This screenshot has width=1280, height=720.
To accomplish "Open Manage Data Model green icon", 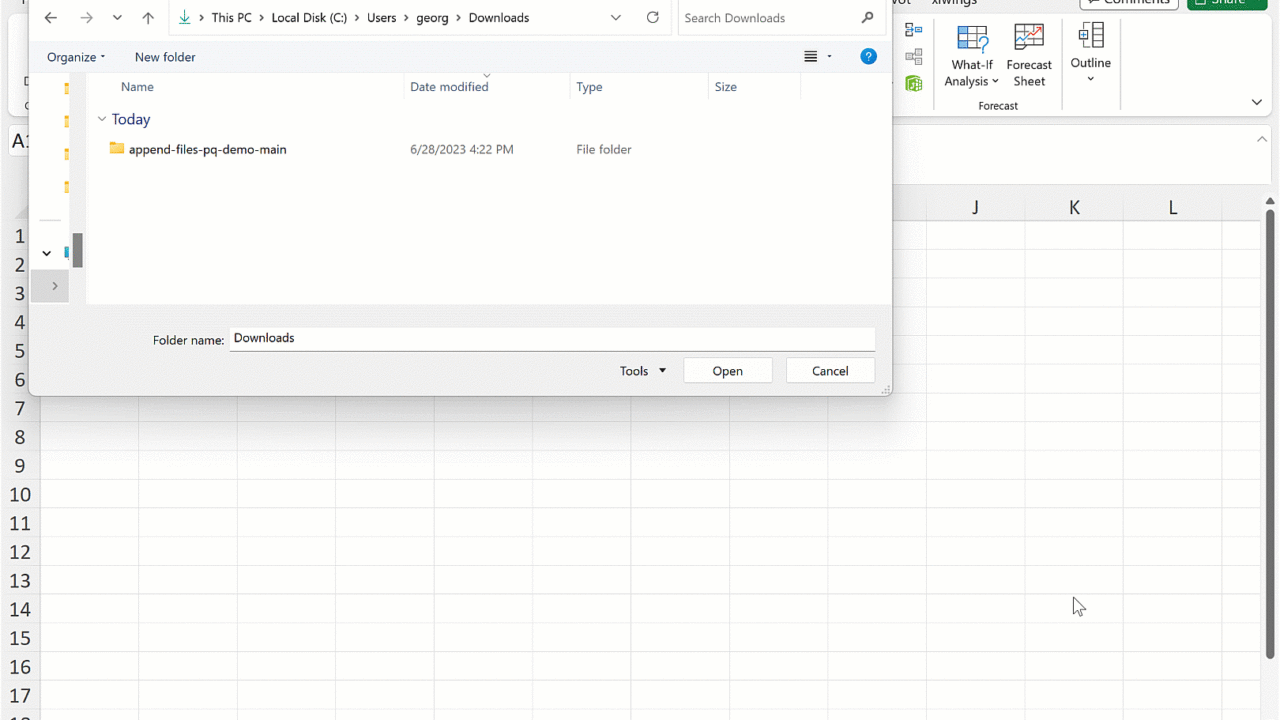I will (914, 84).
